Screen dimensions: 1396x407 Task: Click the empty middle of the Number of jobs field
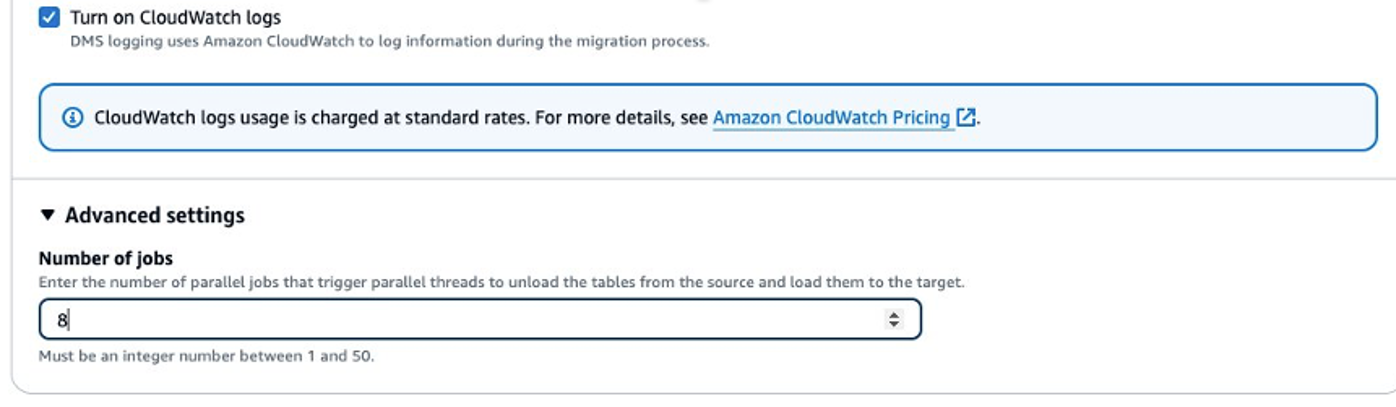click(480, 320)
